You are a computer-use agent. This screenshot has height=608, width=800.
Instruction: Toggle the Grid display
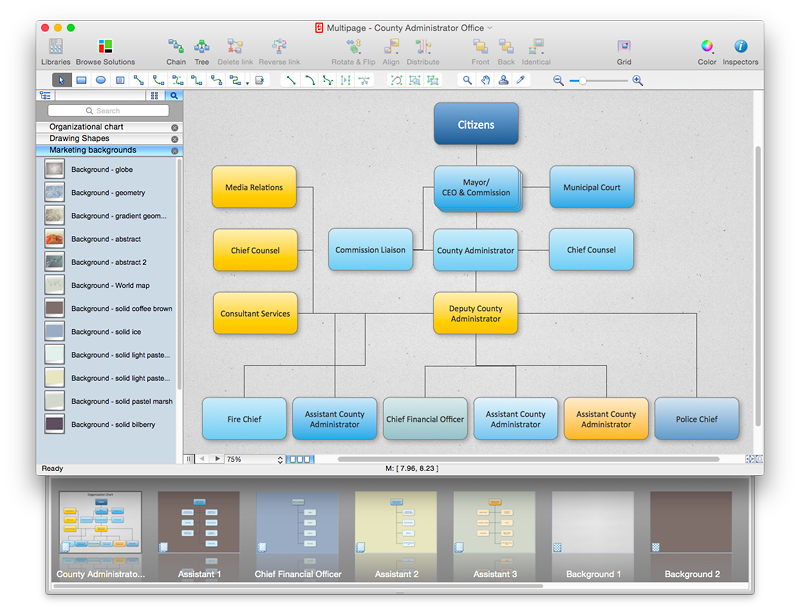tap(624, 52)
